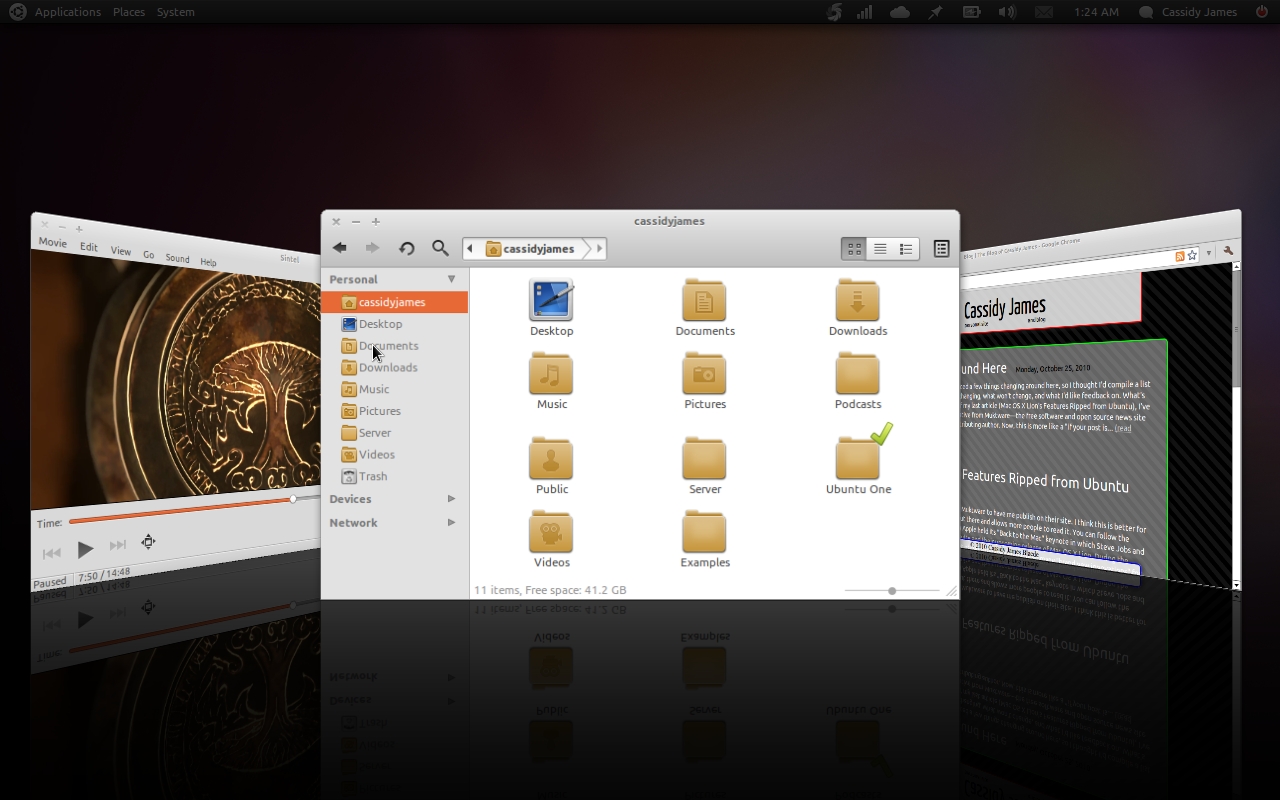Select cassidyjames home in sidebar
Screen dimensions: 1280x800
394,302
